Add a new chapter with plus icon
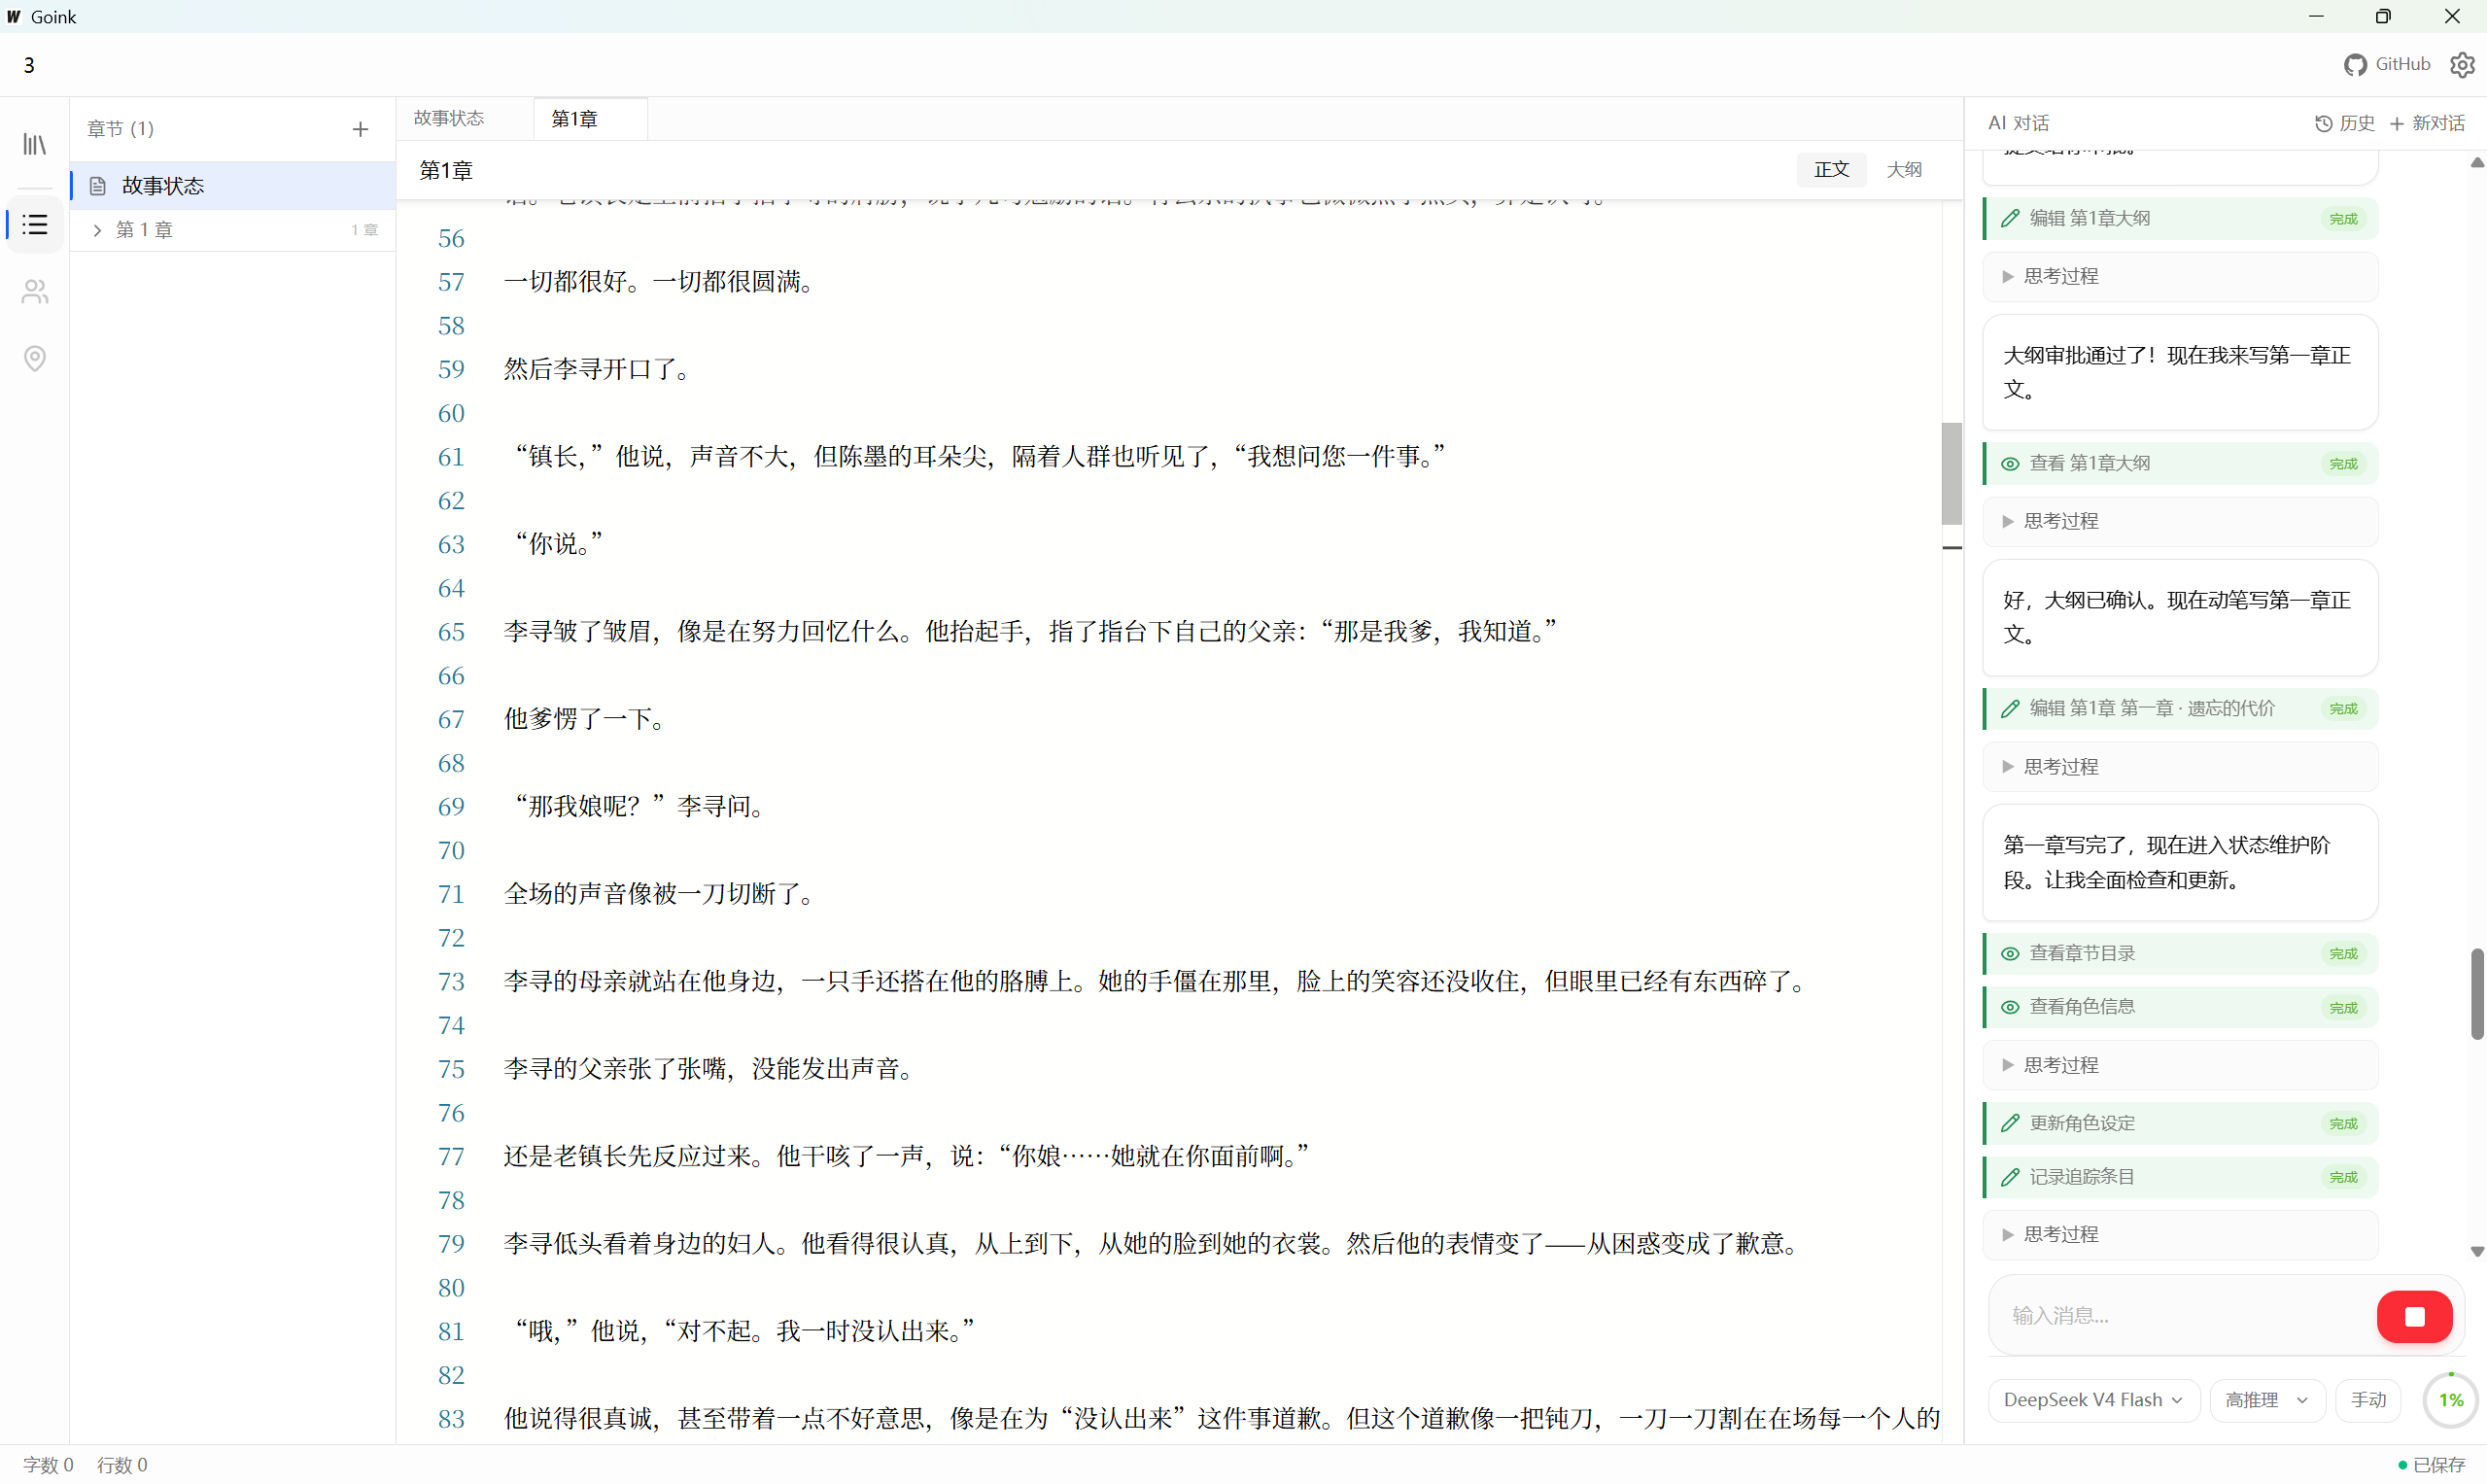The width and height of the screenshot is (2487, 1484). (360, 129)
